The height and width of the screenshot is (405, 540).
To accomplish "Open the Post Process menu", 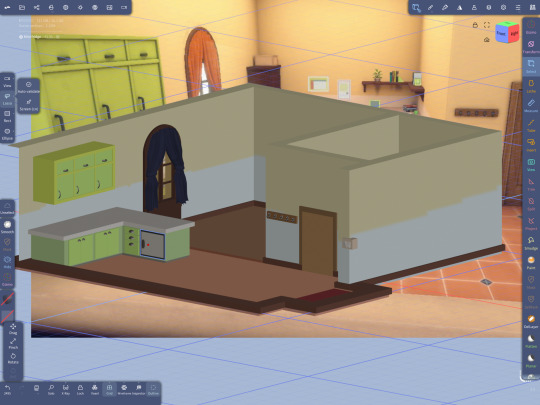I will pos(95,7).
